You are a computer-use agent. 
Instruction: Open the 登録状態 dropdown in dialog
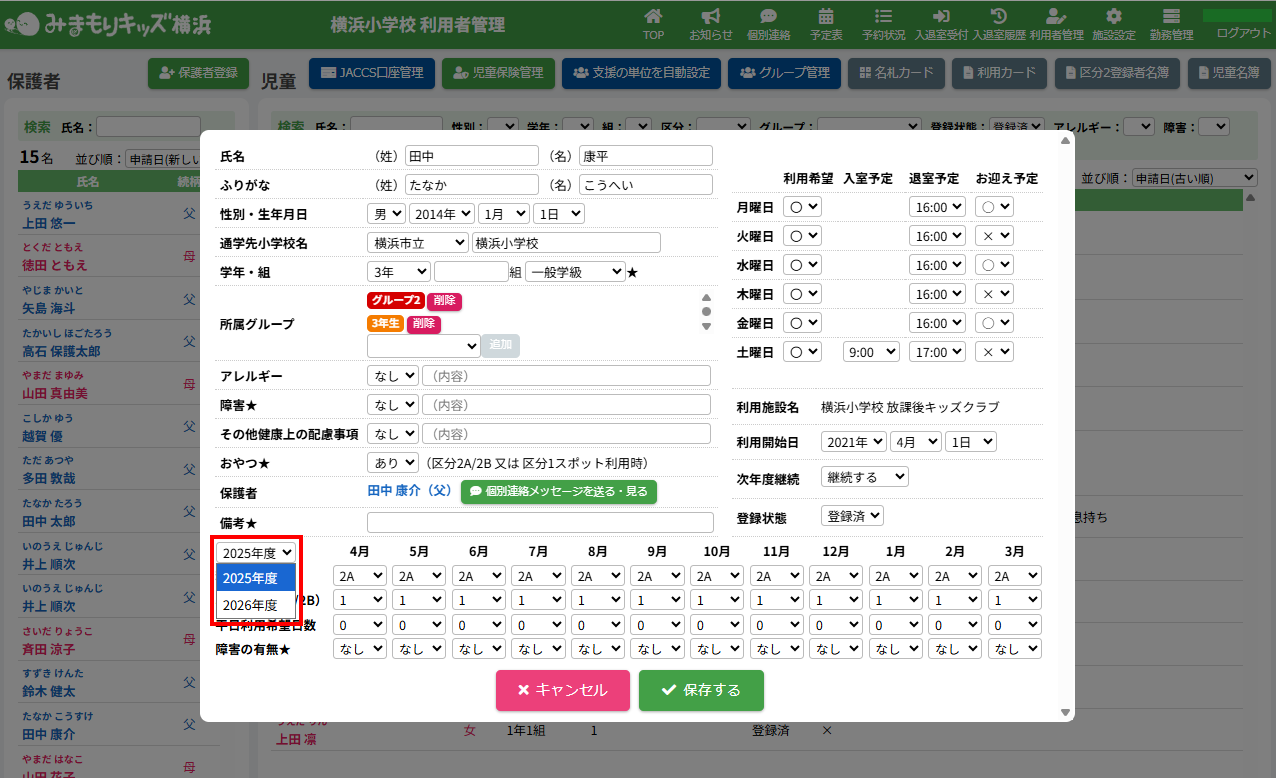(x=852, y=516)
